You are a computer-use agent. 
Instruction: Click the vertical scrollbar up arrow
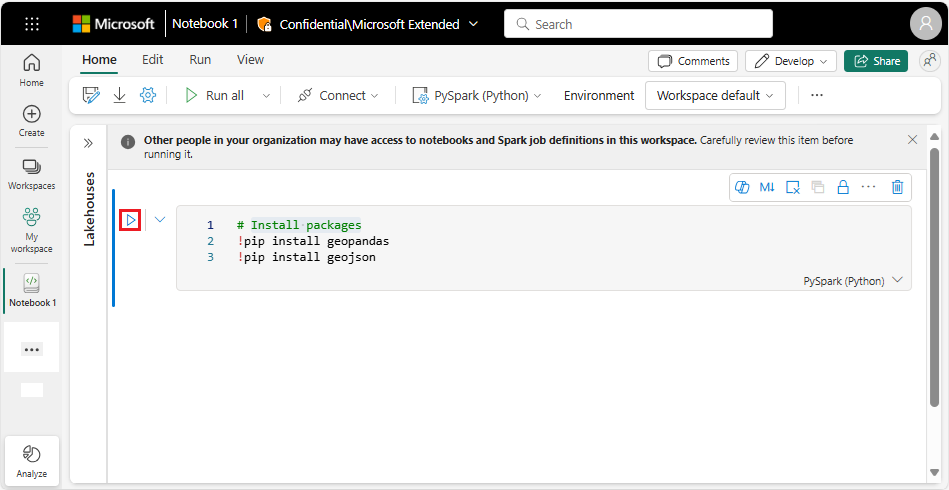934,136
